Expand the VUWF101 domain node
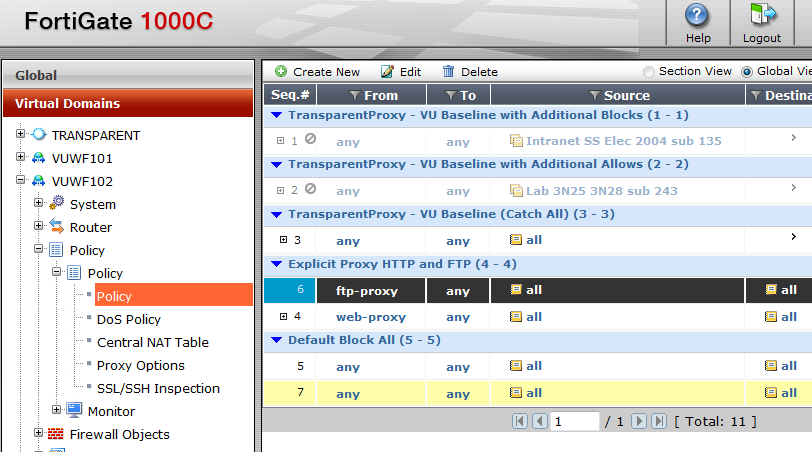 (x=20, y=156)
